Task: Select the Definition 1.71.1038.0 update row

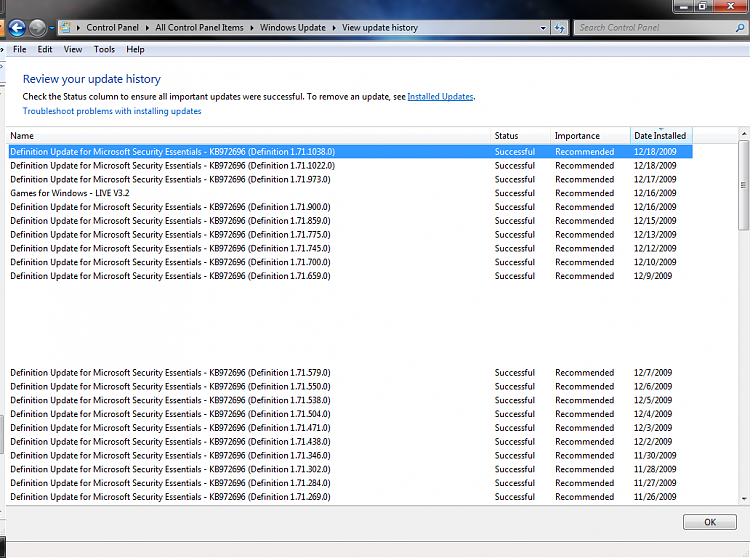Action: click(x=351, y=152)
